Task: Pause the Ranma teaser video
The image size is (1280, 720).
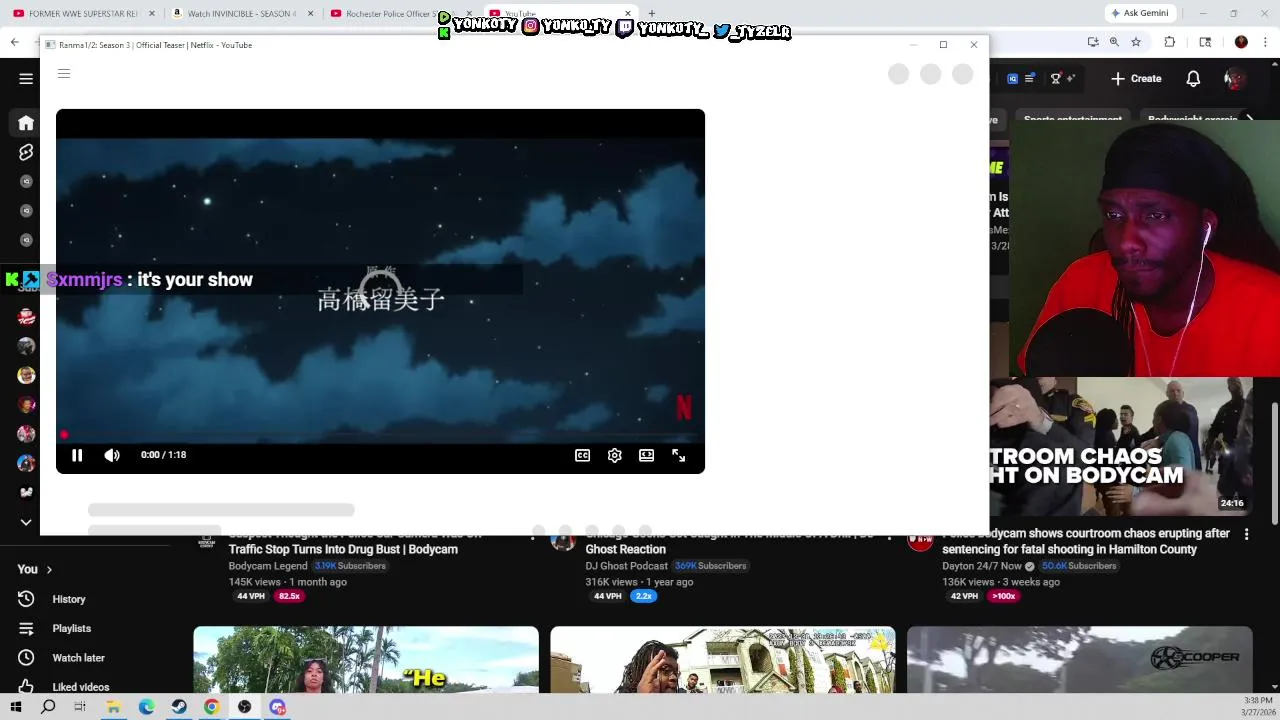Action: (77, 455)
